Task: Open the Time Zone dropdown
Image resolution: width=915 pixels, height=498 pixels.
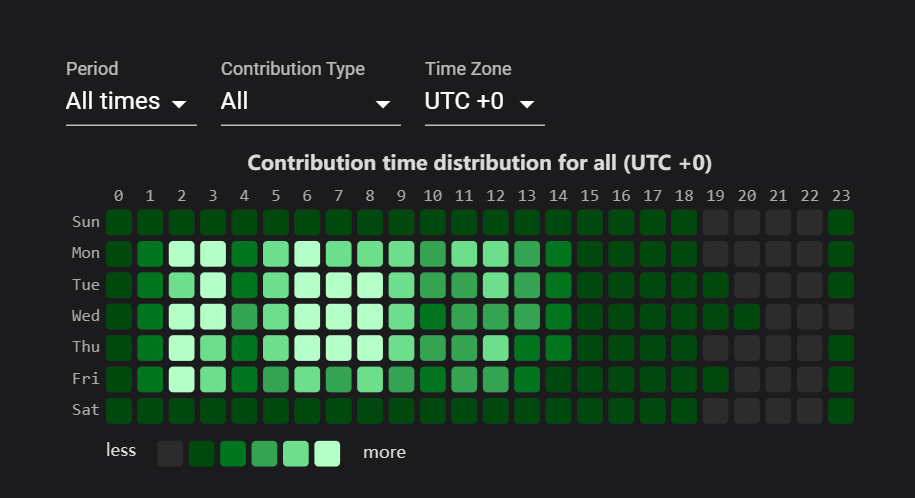Action: pos(484,102)
